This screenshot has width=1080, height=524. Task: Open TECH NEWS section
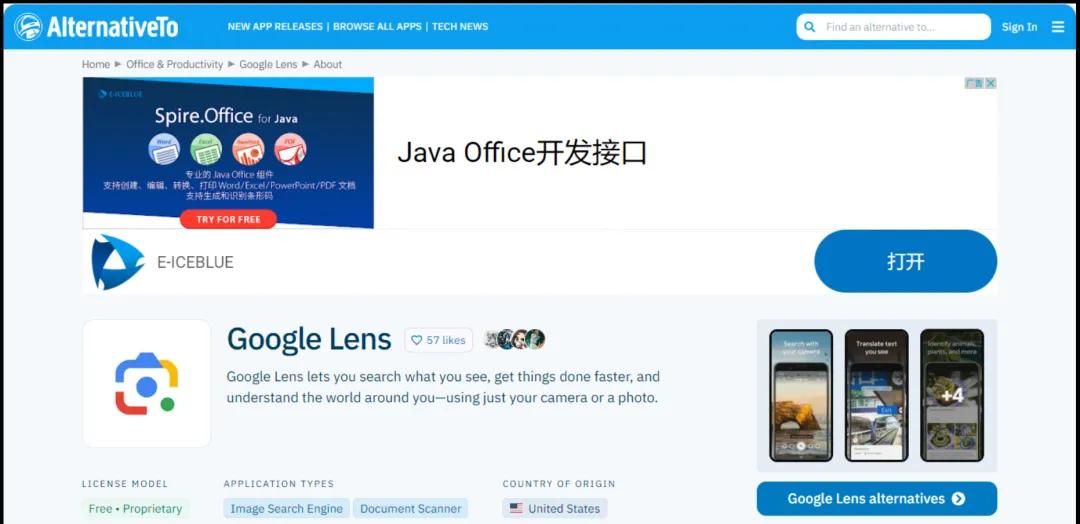[460, 26]
